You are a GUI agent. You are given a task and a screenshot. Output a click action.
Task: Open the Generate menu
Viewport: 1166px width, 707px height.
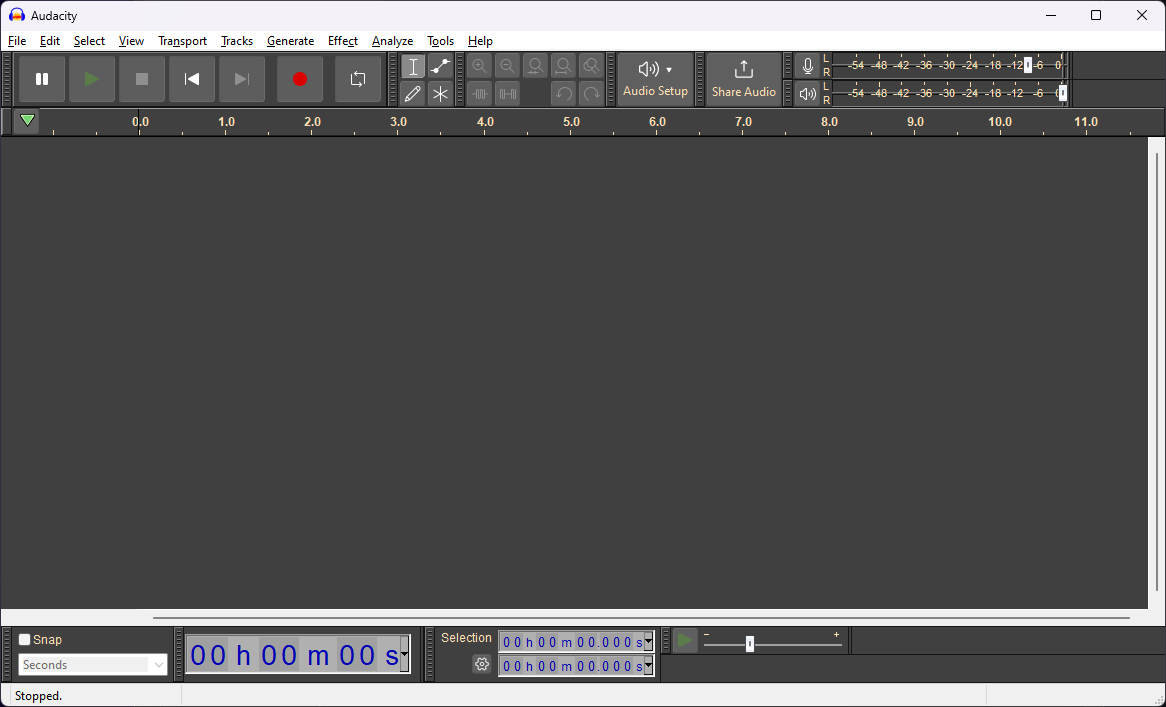291,41
